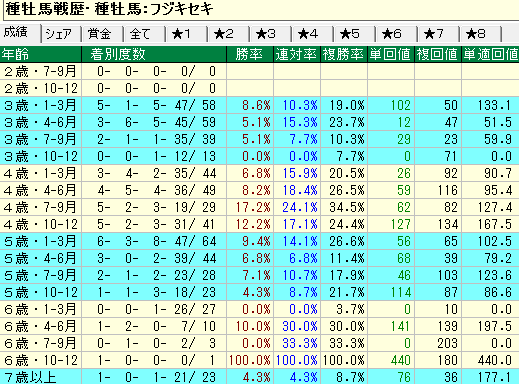The width and height of the screenshot is (519, 384).
Task: Select the 4歳・7-9月 row label
Action: [41, 207]
